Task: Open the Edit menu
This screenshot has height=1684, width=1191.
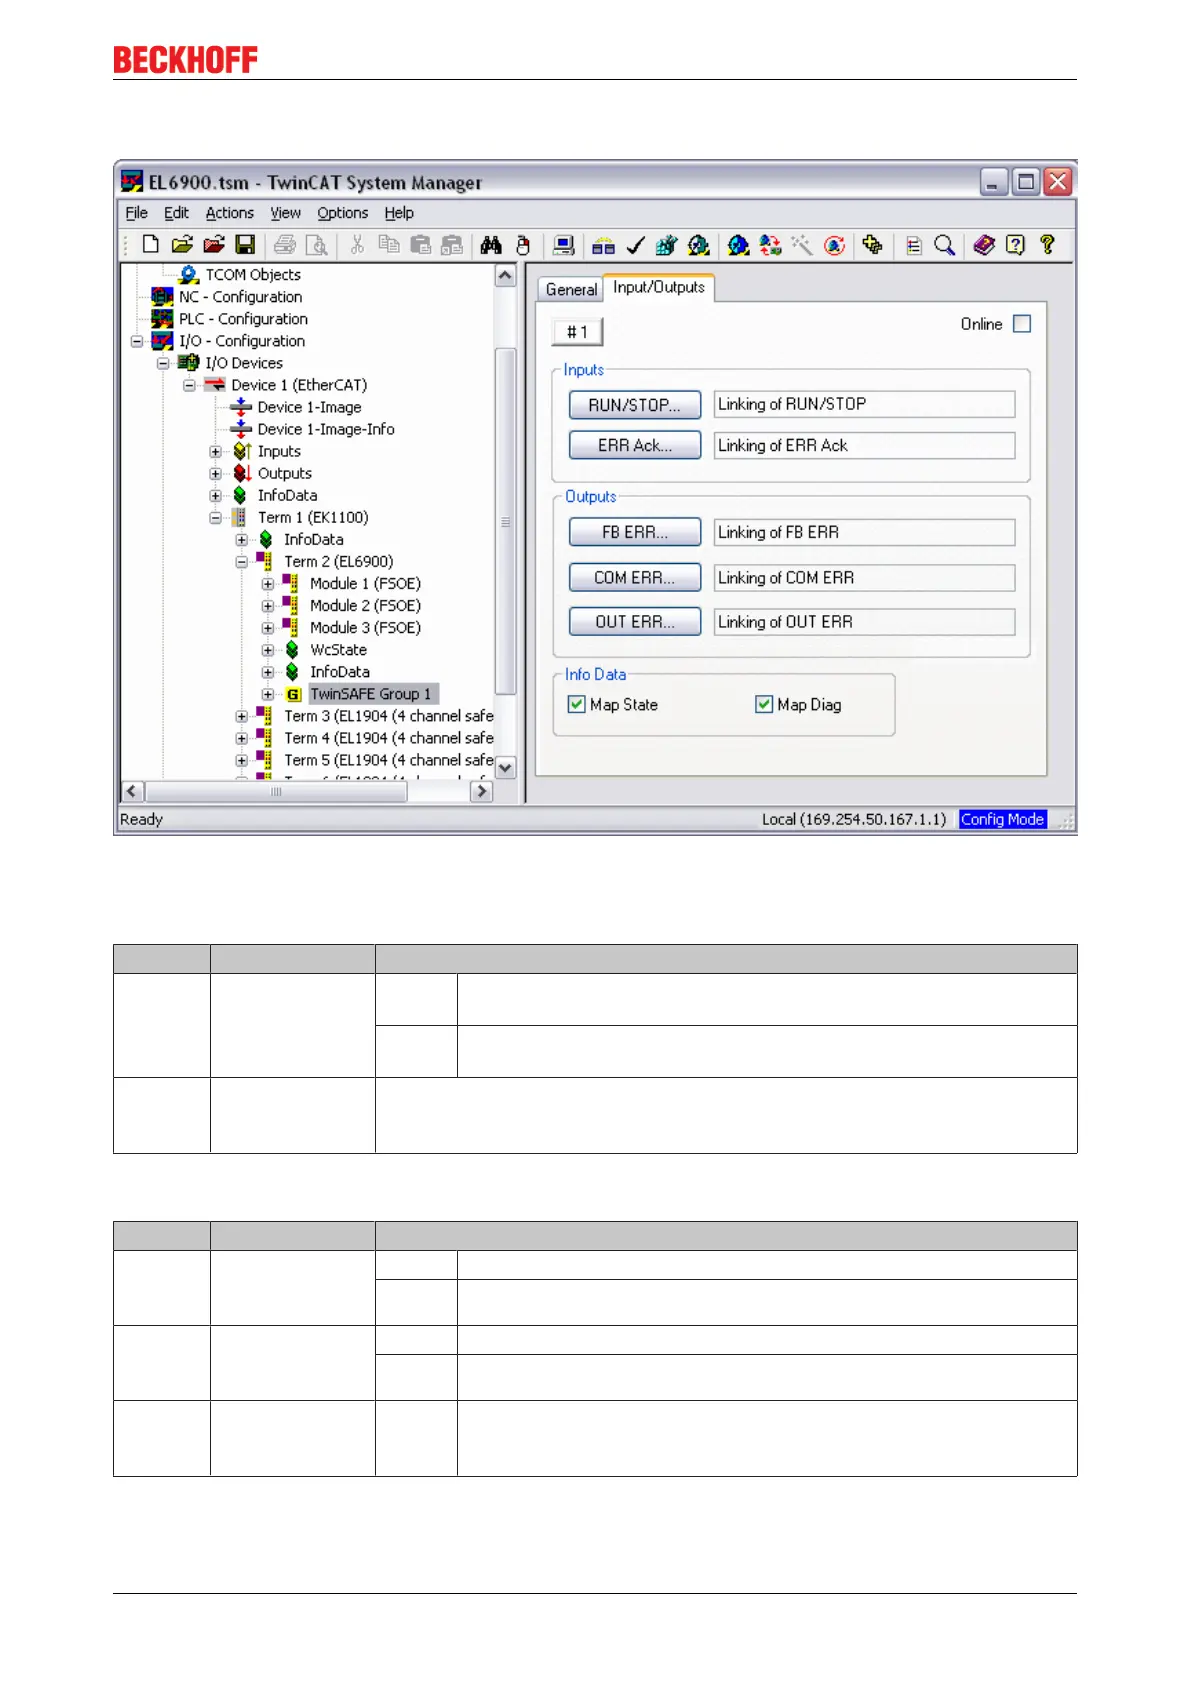Action: pyautogui.click(x=176, y=213)
